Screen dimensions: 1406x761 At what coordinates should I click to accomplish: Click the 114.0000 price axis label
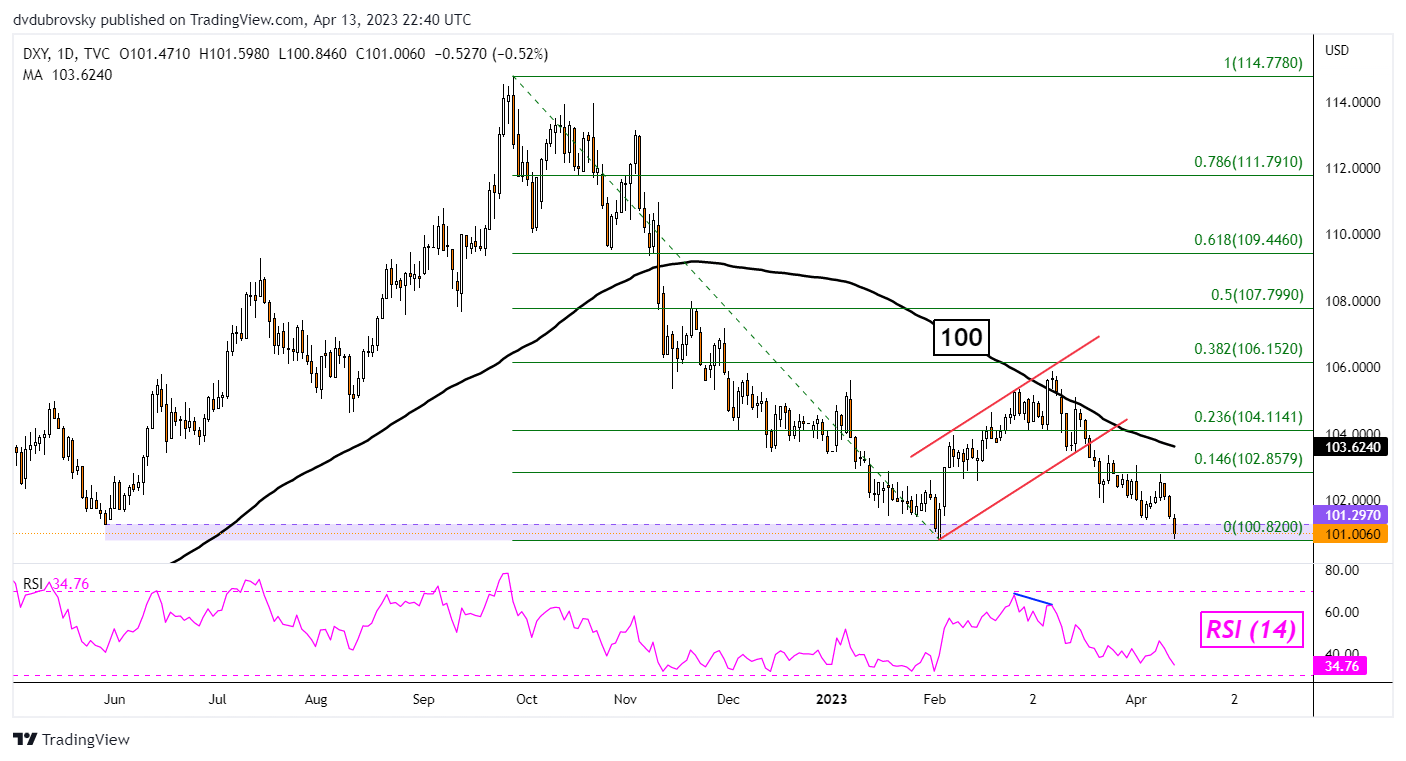pyautogui.click(x=1355, y=102)
